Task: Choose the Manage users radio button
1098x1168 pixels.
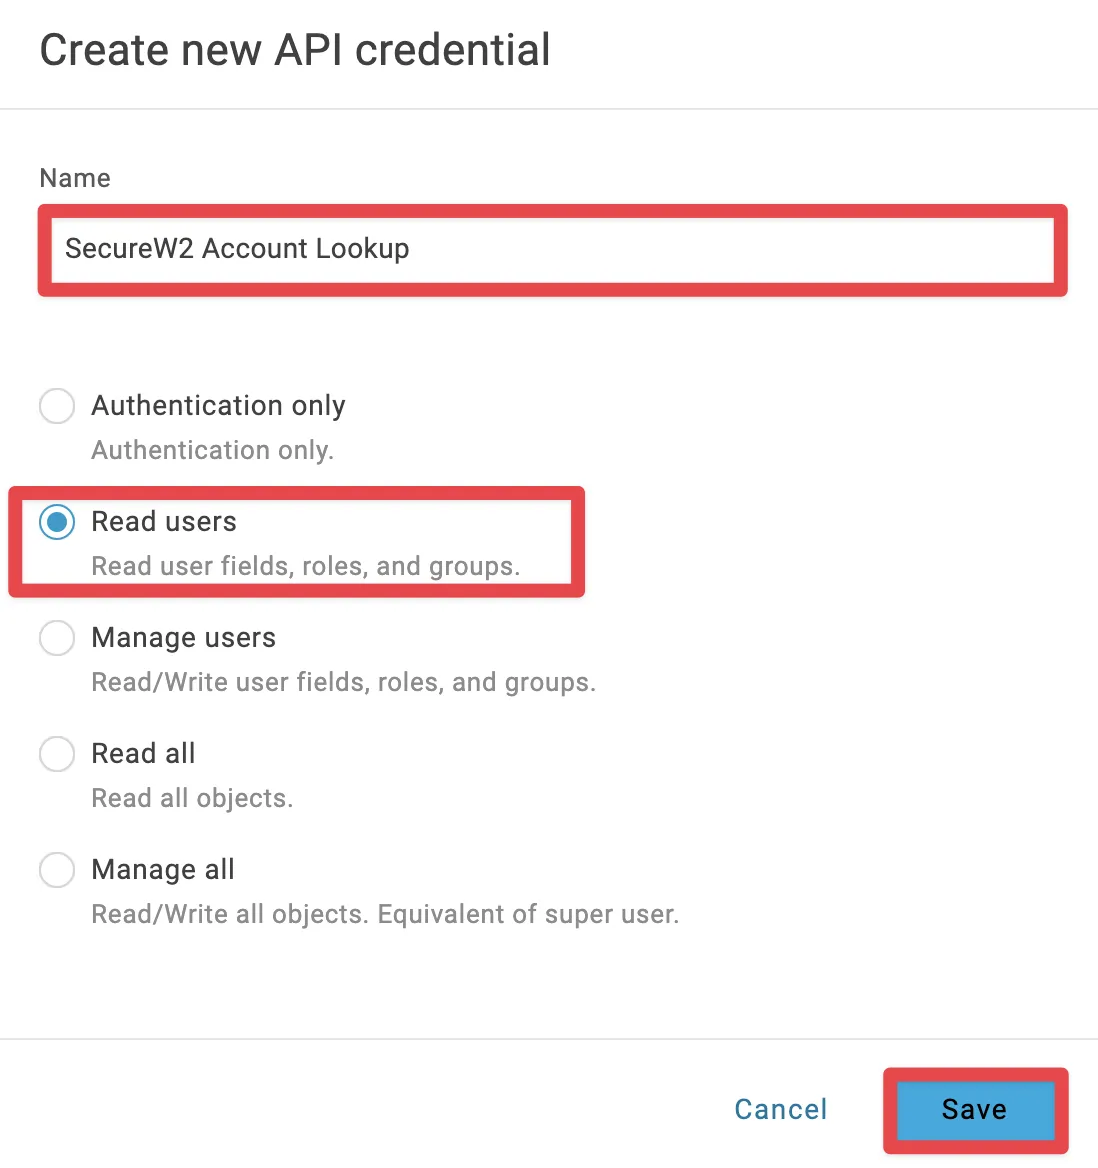Action: [57, 638]
